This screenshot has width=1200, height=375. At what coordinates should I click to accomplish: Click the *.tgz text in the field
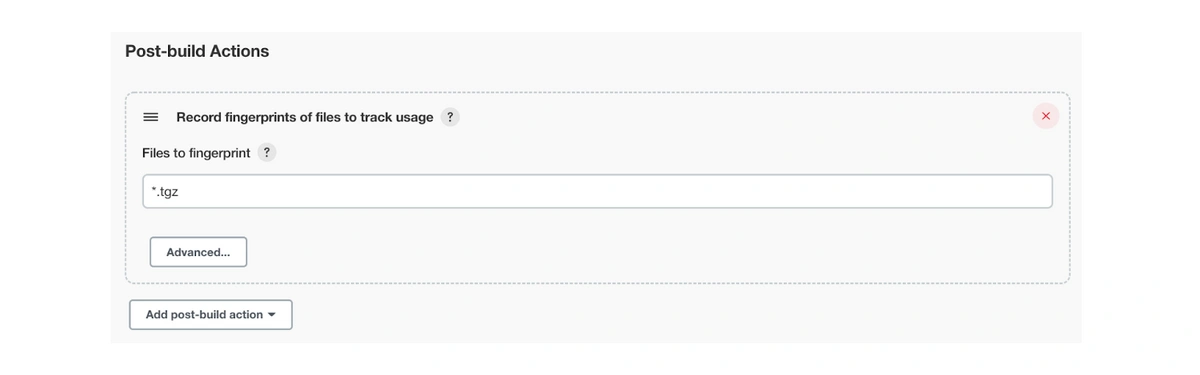[x=165, y=192]
